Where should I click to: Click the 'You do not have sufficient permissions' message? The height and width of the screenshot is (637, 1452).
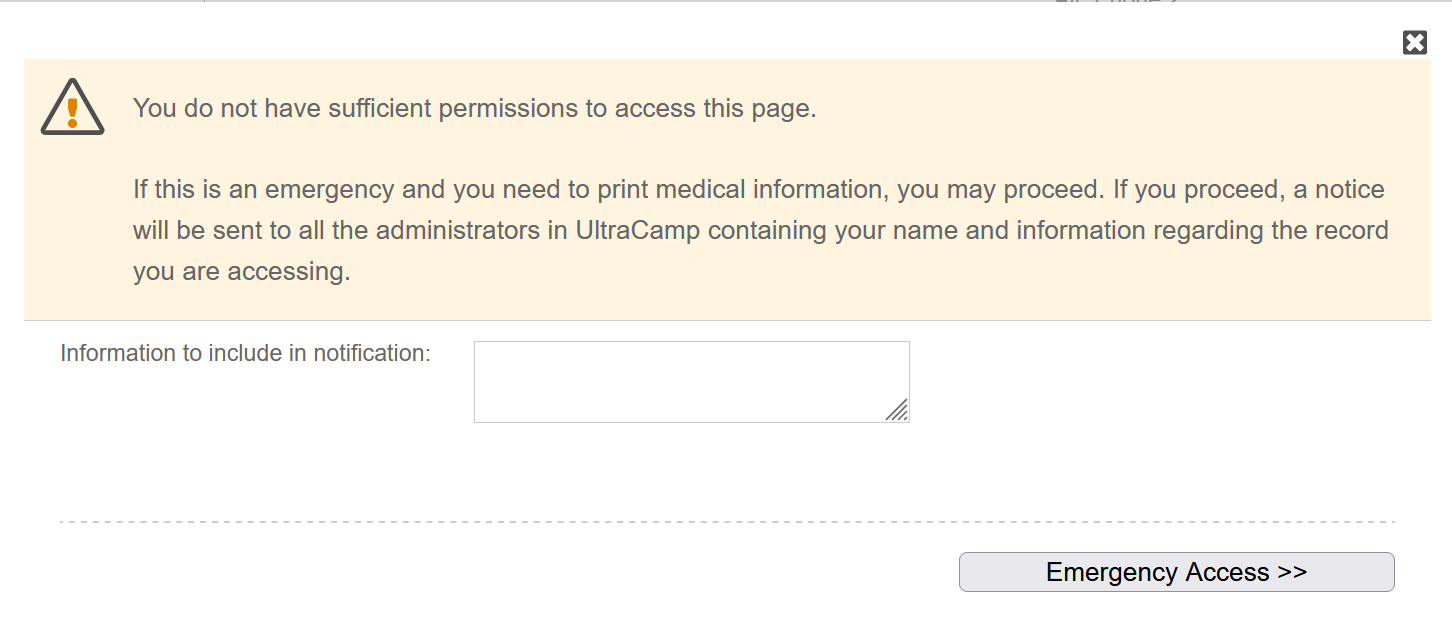click(475, 108)
